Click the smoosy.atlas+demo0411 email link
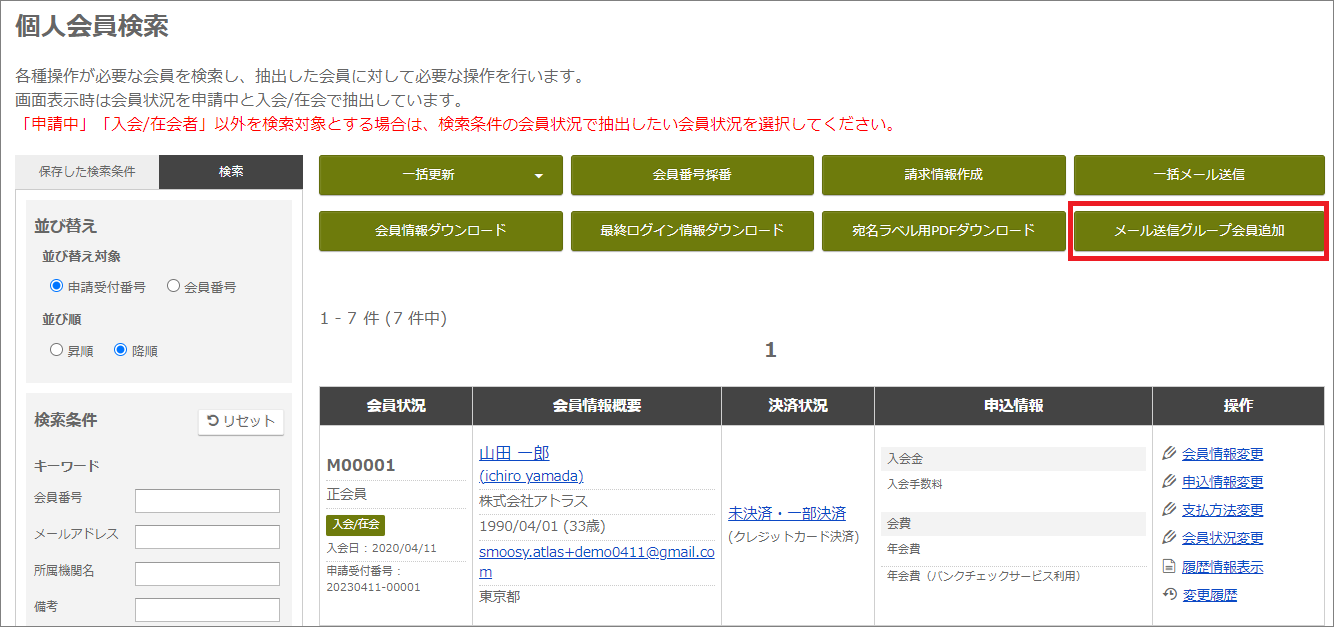Screen dimensions: 1334x627 point(597,561)
